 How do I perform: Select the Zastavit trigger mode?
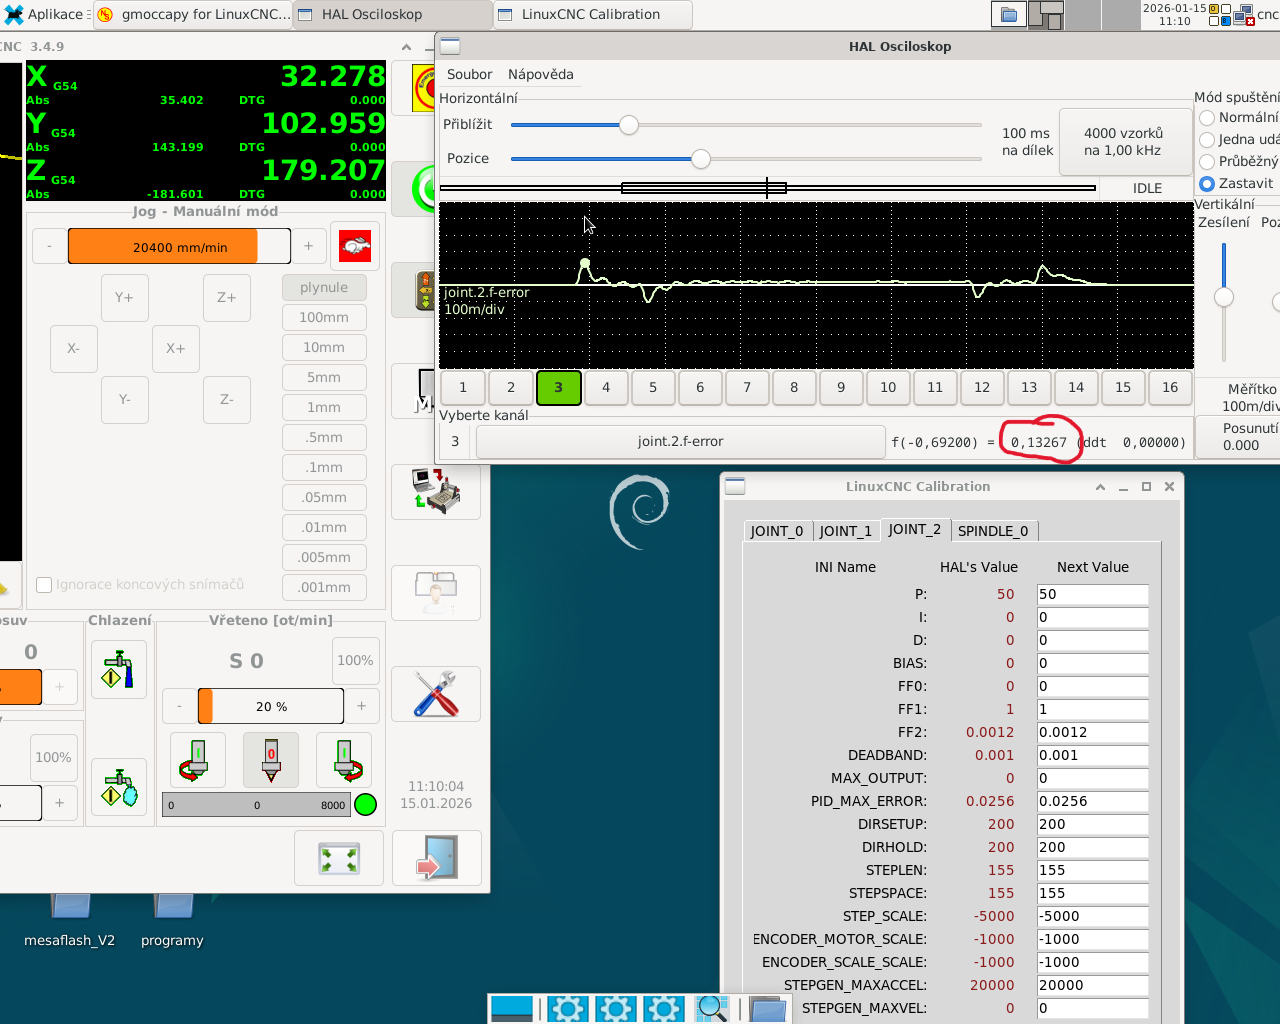click(1207, 184)
